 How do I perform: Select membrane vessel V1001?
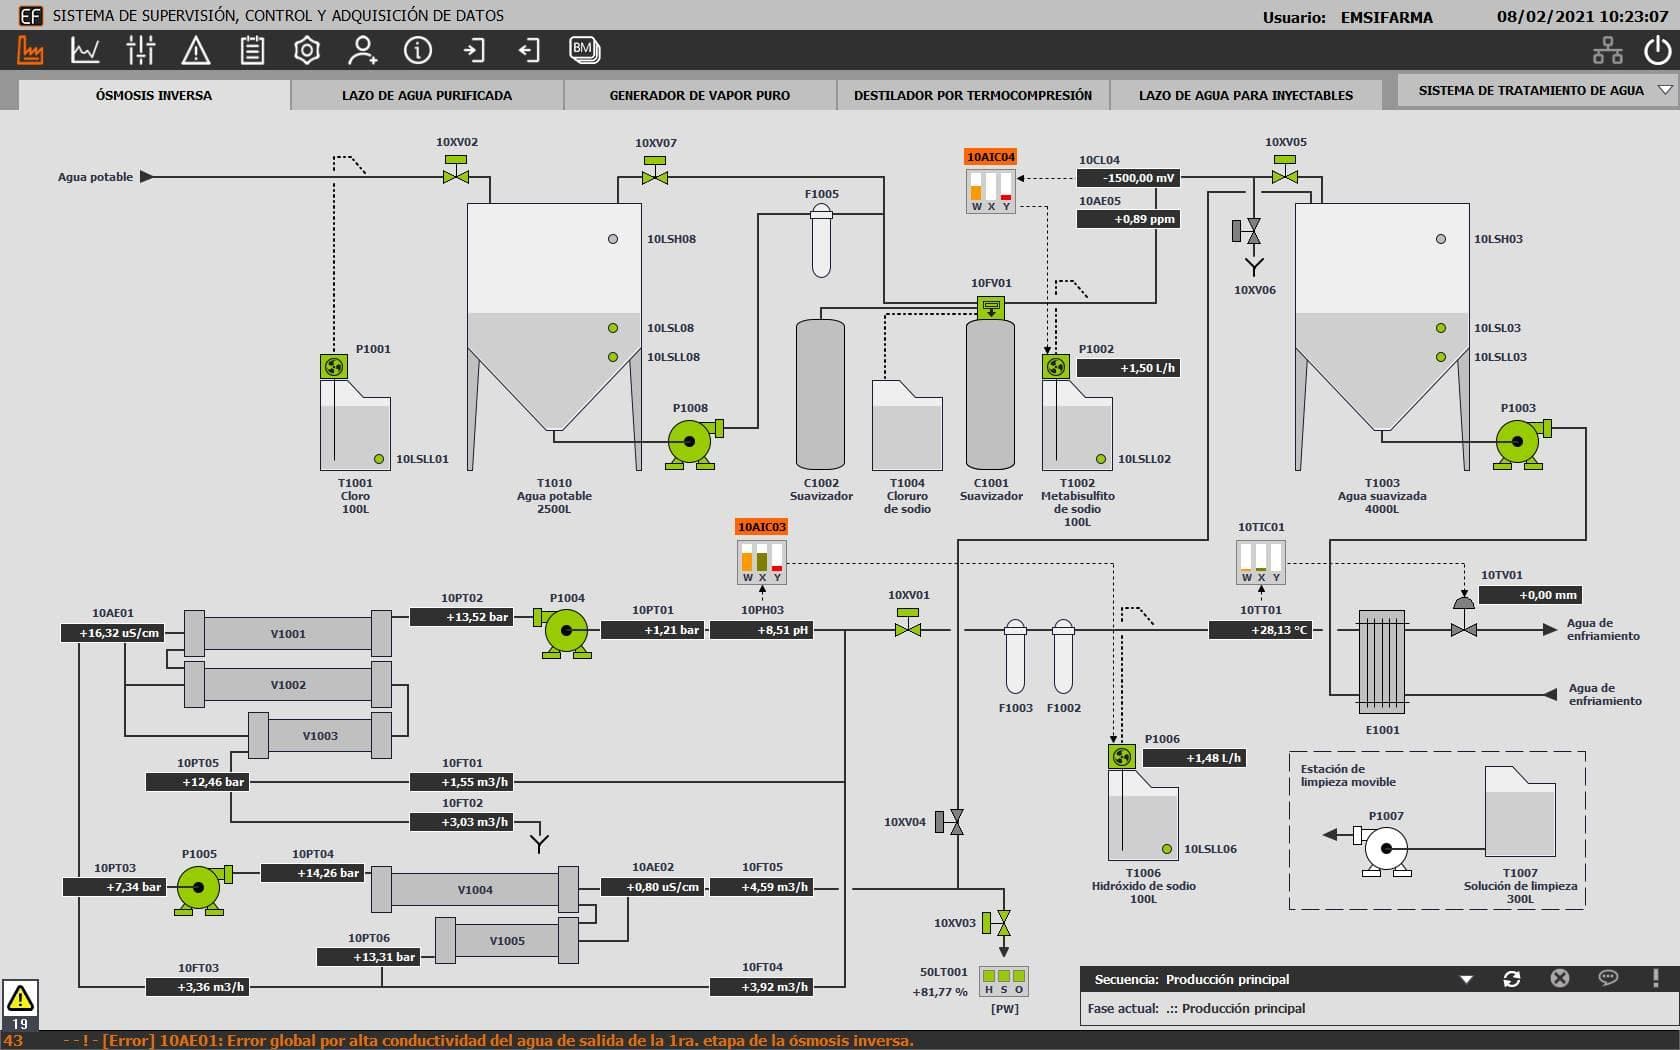click(288, 633)
